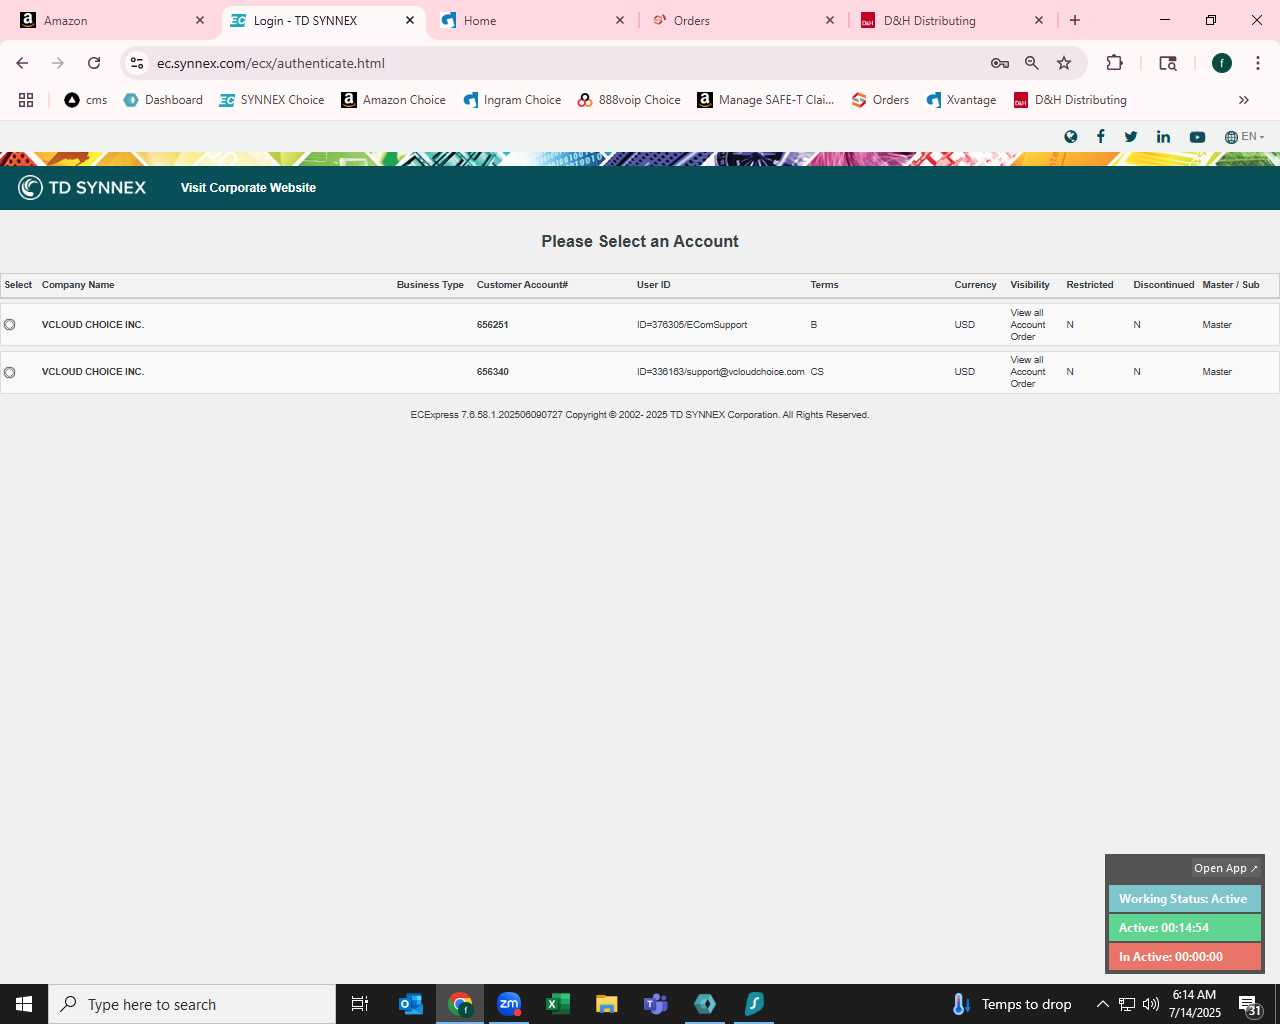1280x1024 pixels.
Task: Open Chrome three-dot menu
Action: 1258,63
